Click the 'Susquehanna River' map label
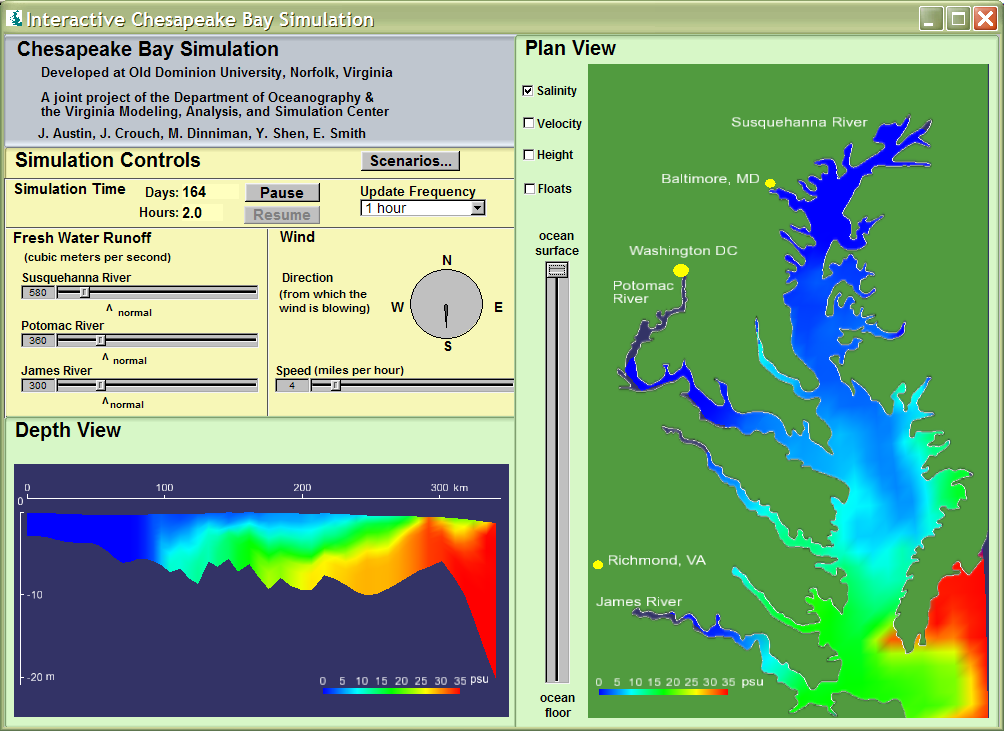The width and height of the screenshot is (1004, 731). 799,122
